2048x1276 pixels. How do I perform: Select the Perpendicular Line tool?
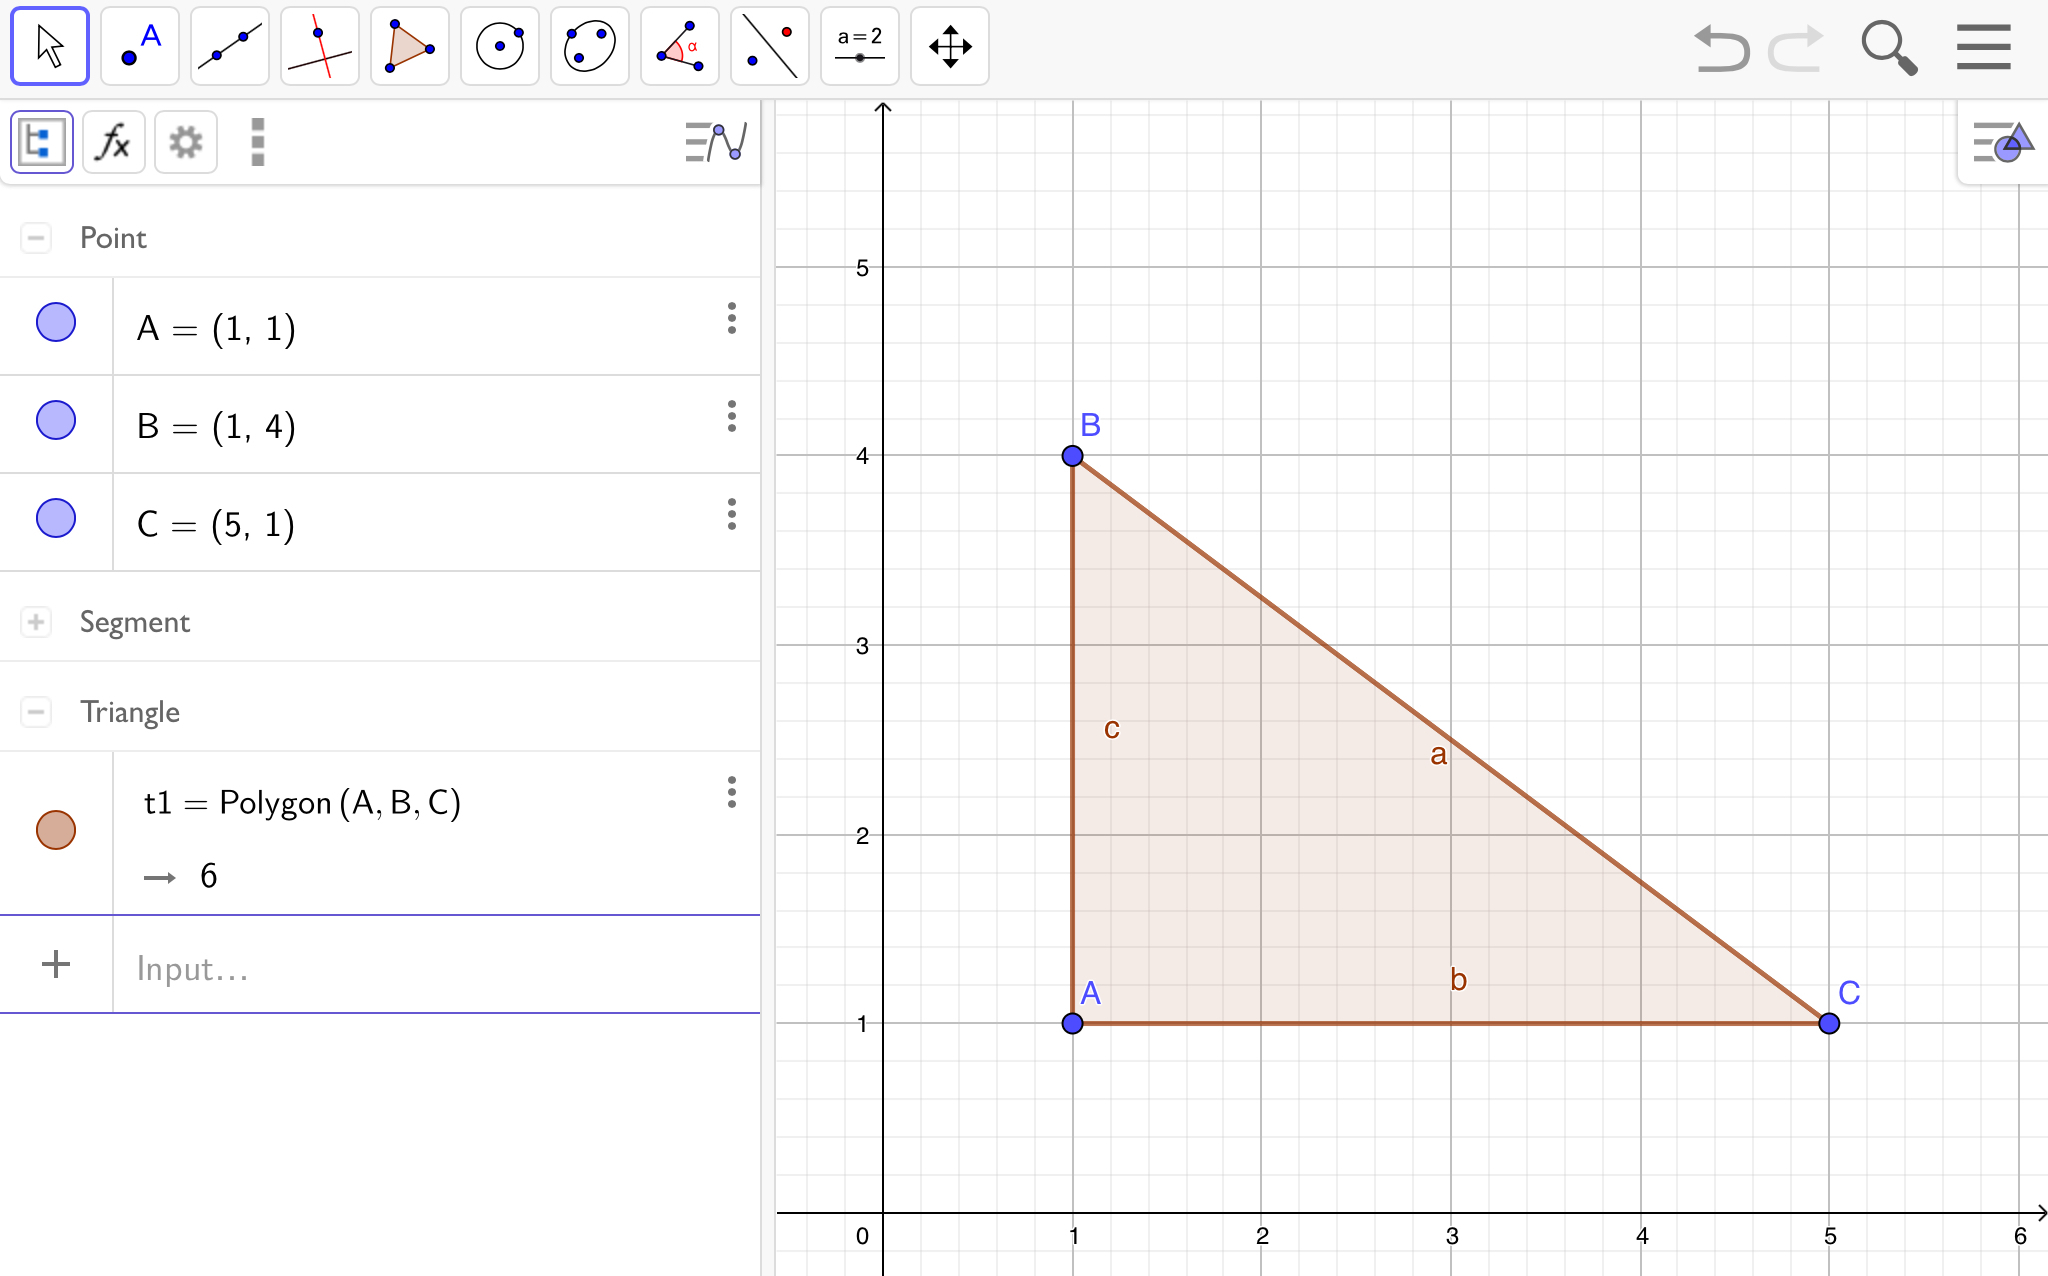[x=320, y=46]
